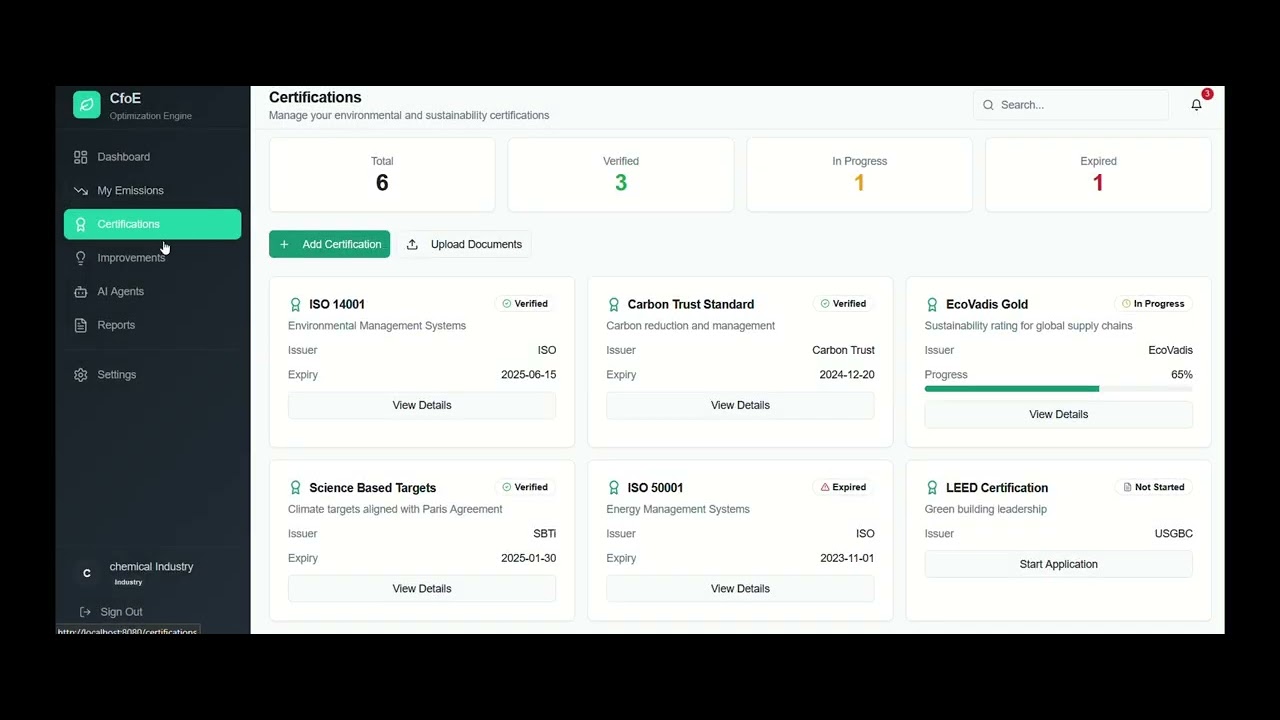Viewport: 1280px width, 720px height.
Task: Click the SBTi issuer text
Action: coord(545,534)
